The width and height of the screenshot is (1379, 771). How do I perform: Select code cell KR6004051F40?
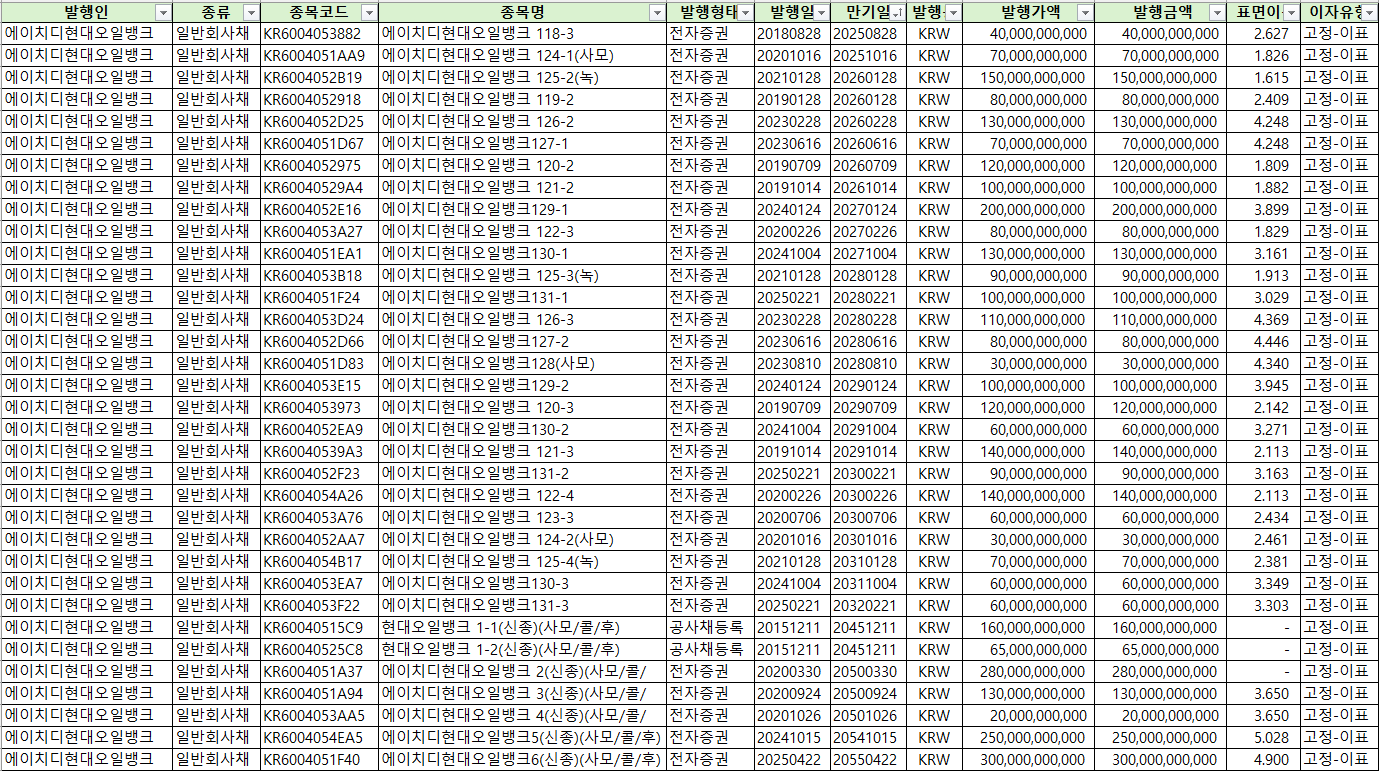319,759
